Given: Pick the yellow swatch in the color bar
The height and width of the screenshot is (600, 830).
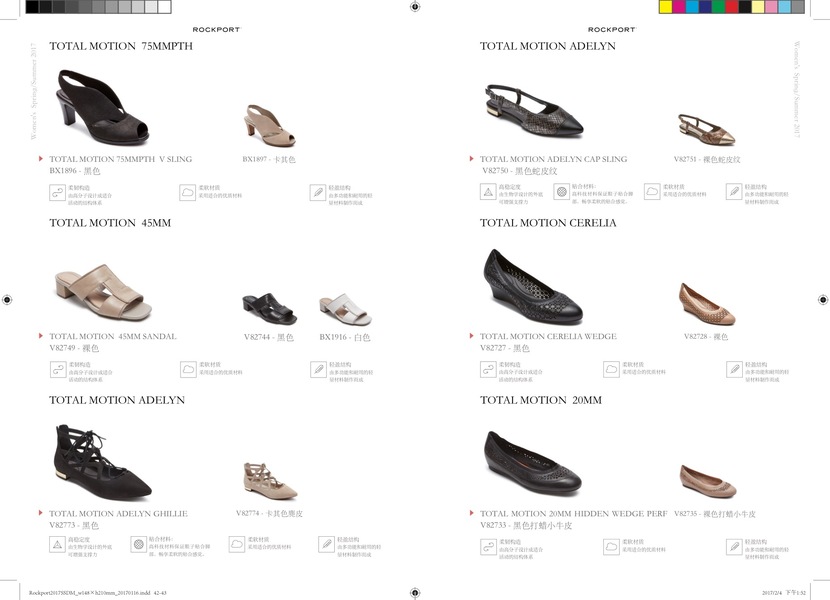Looking at the screenshot, I should (665, 7).
